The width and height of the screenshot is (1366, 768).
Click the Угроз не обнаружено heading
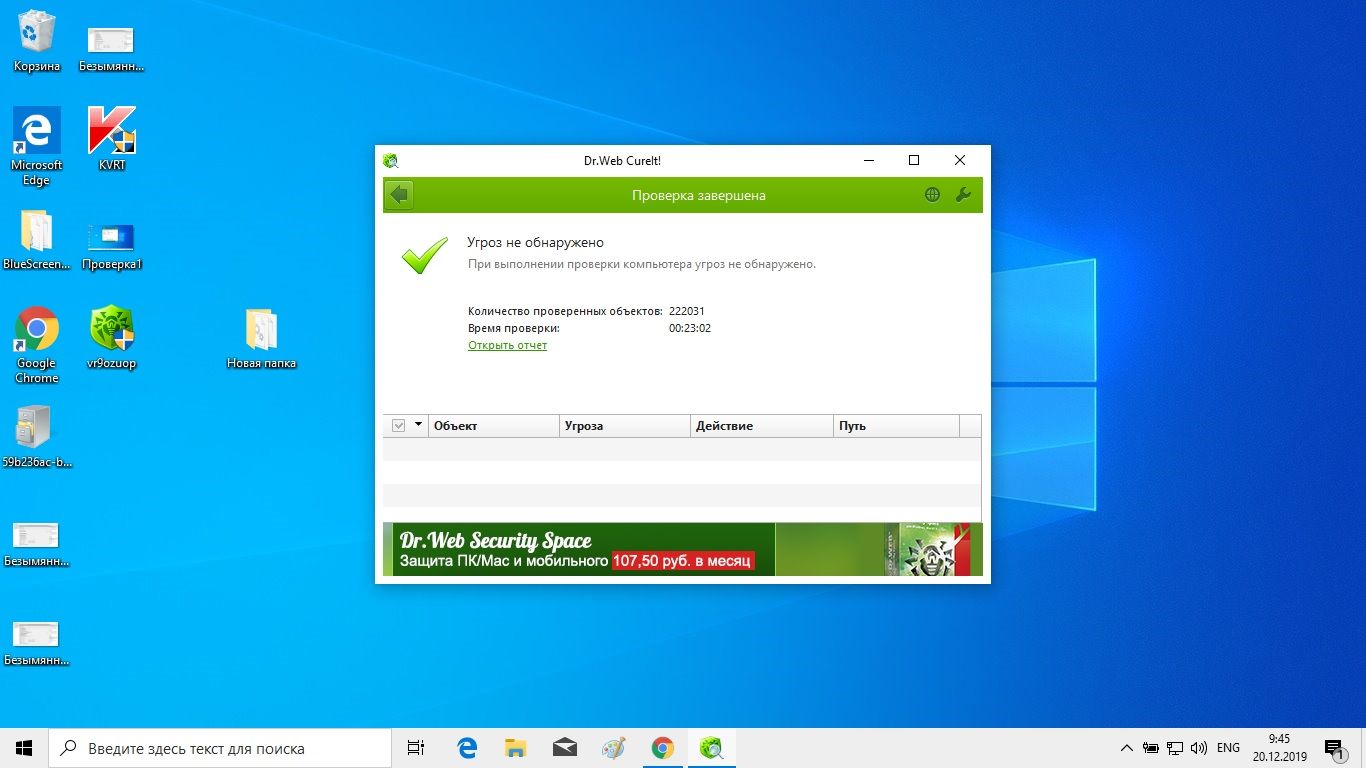coord(536,243)
